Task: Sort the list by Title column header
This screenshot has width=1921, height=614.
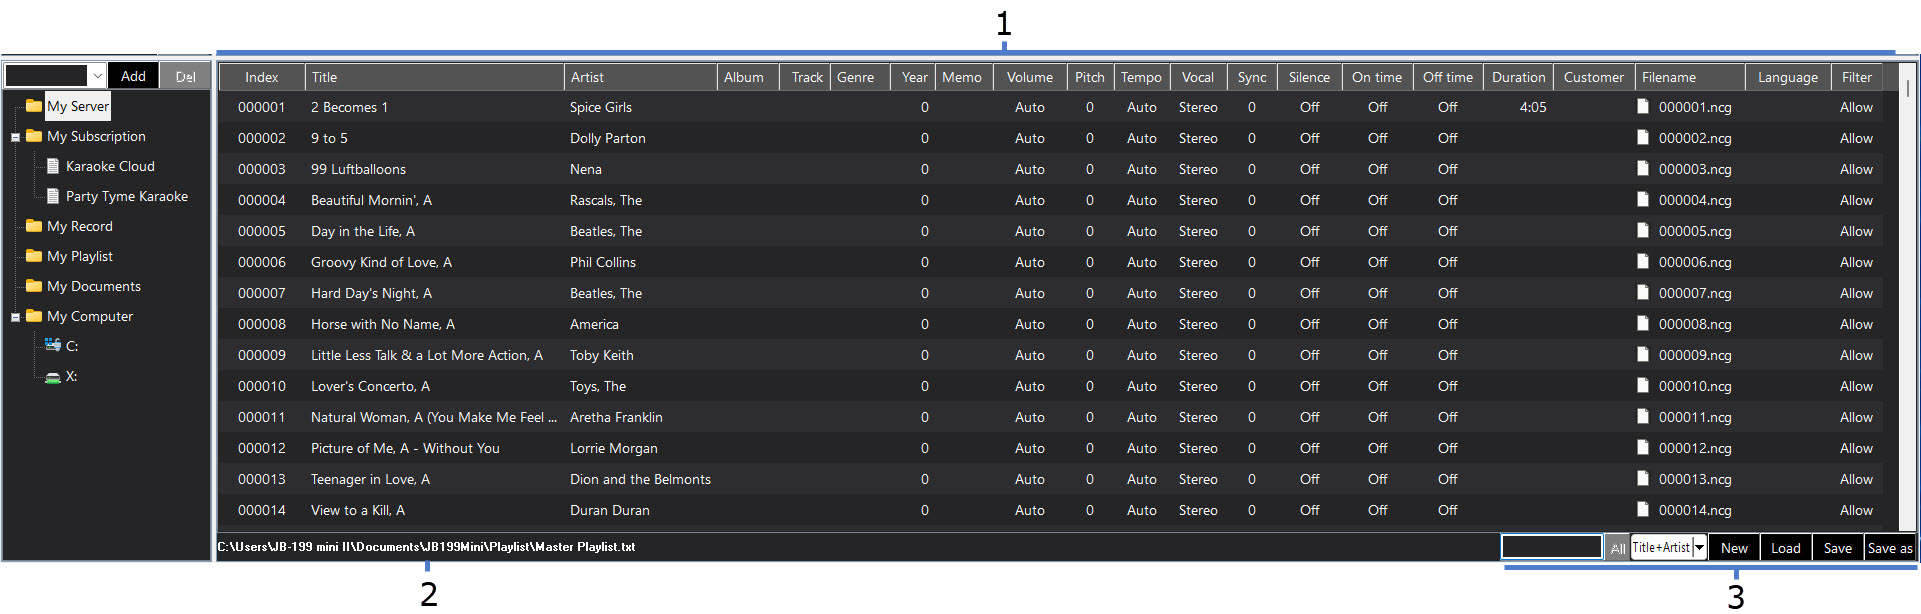Action: (x=434, y=77)
